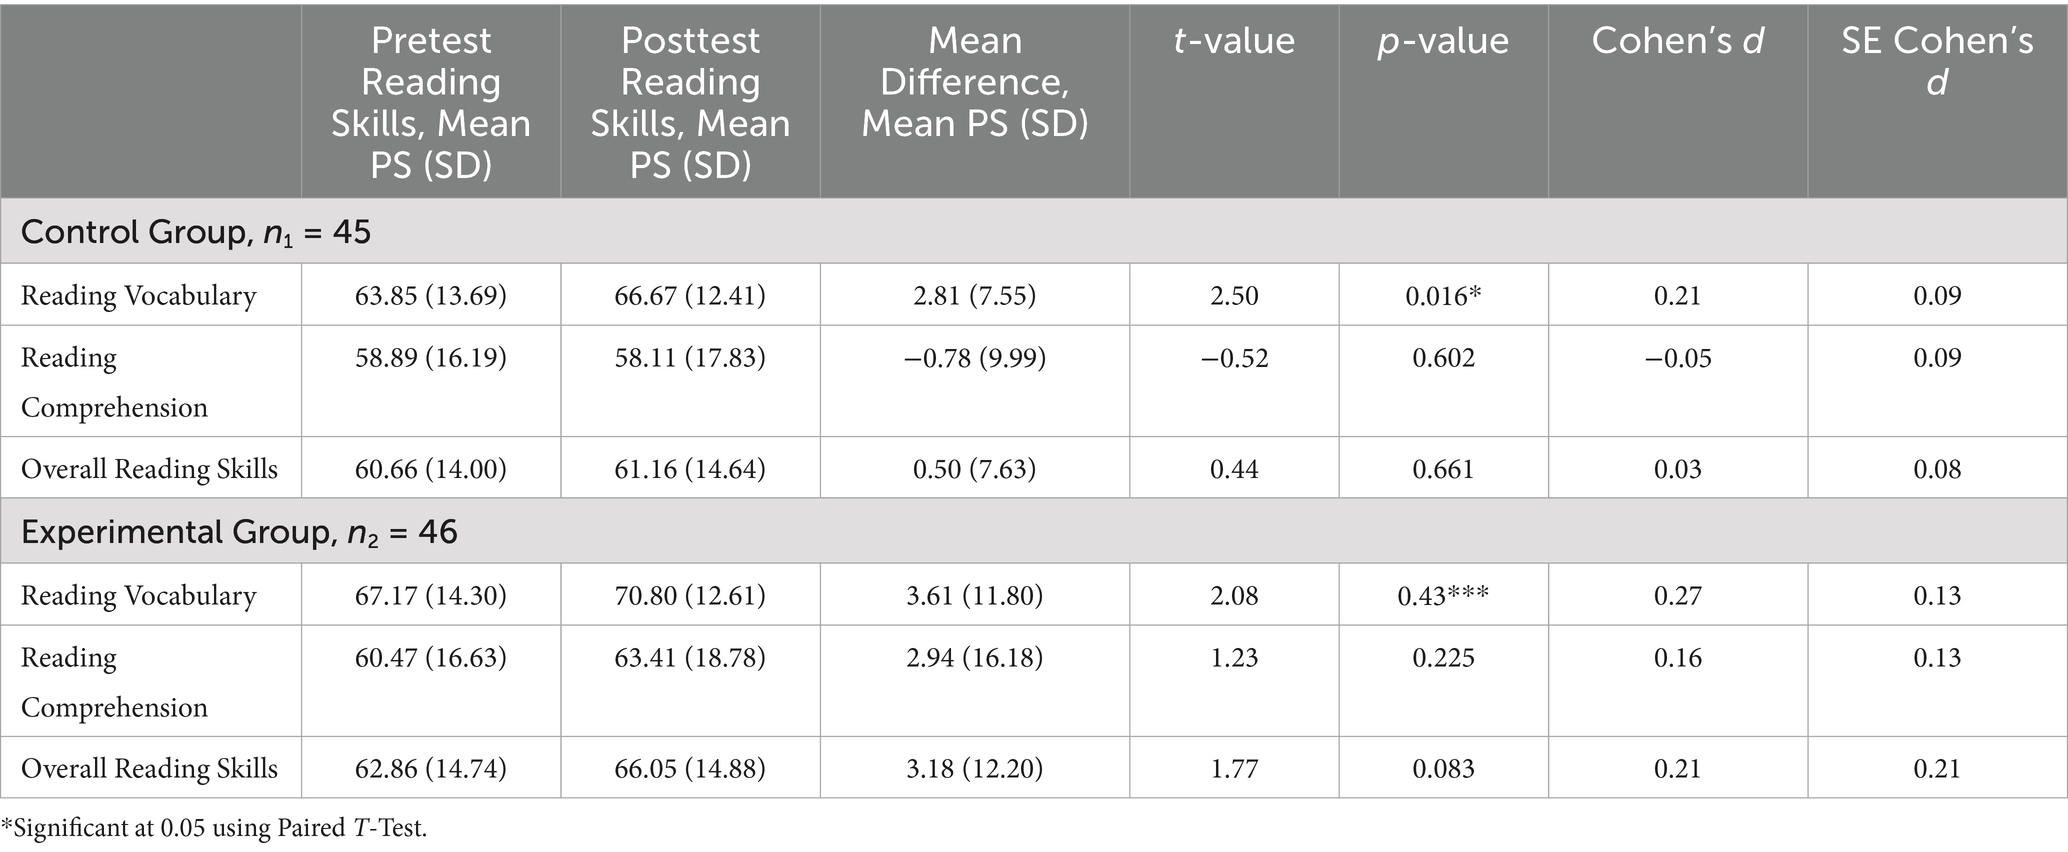Viewport: 2068px width, 852px height.
Task: Select the −0.78 (9.99) mean difference cell
Action: click(x=975, y=358)
